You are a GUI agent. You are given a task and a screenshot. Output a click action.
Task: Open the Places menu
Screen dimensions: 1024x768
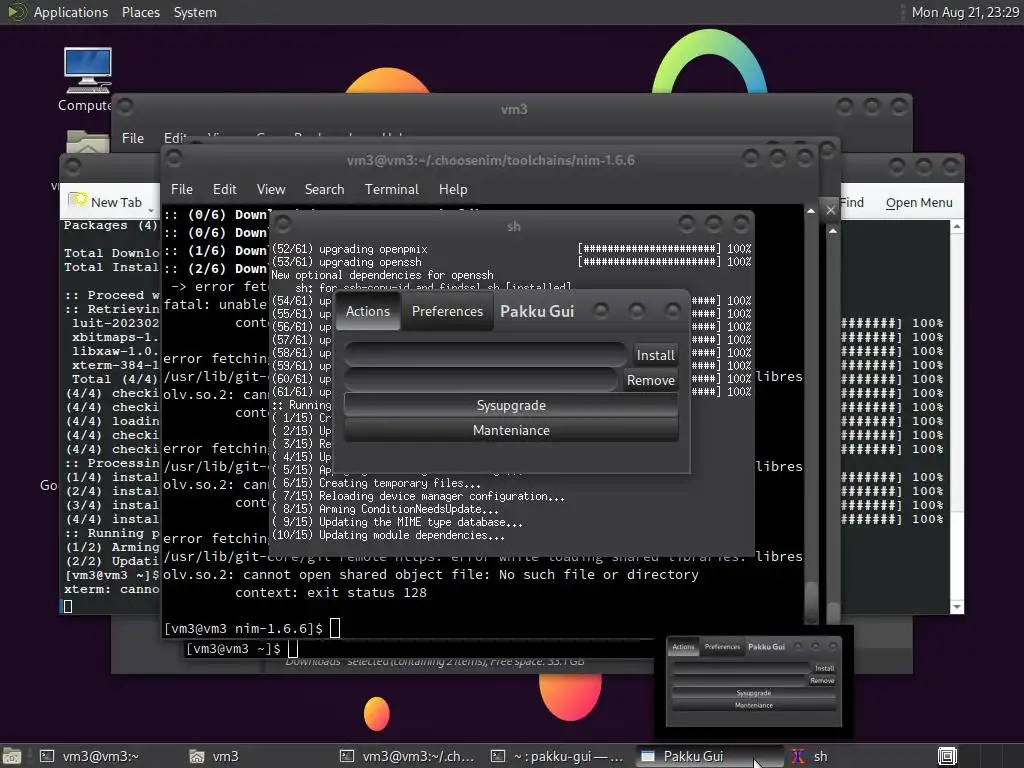(x=140, y=12)
